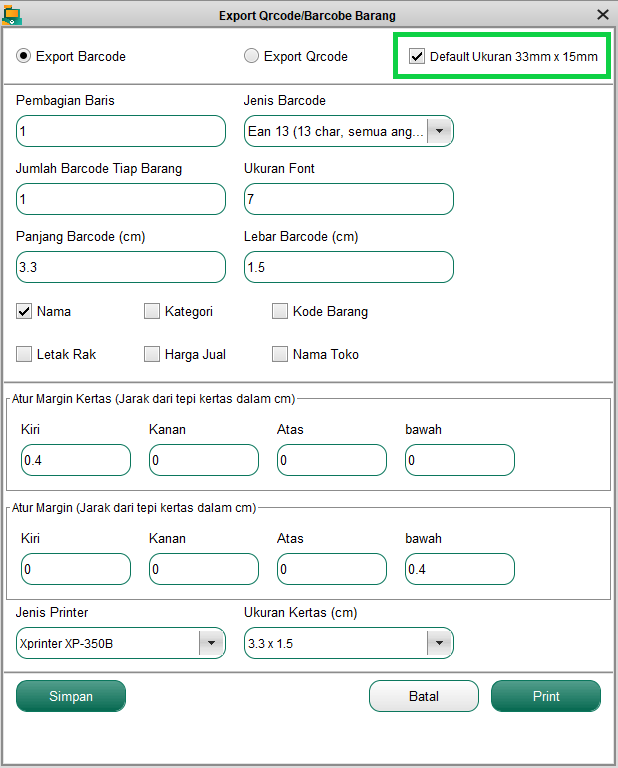This screenshot has width=618, height=768.
Task: Check the Harga Jual option
Action: click(152, 354)
